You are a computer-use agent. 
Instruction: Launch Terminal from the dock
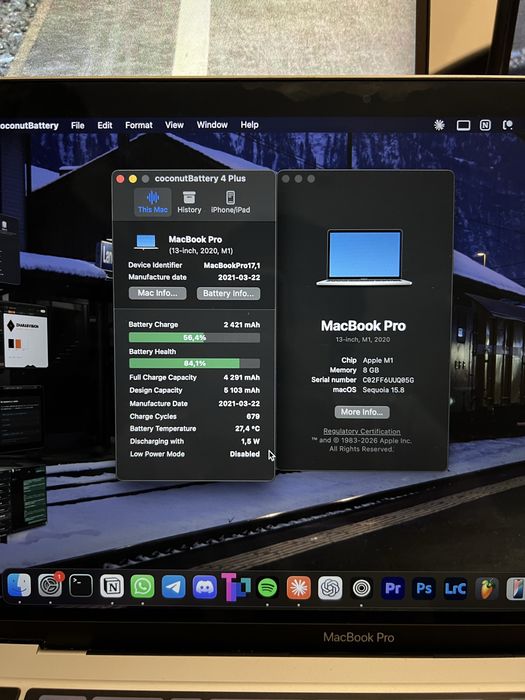coord(81,585)
